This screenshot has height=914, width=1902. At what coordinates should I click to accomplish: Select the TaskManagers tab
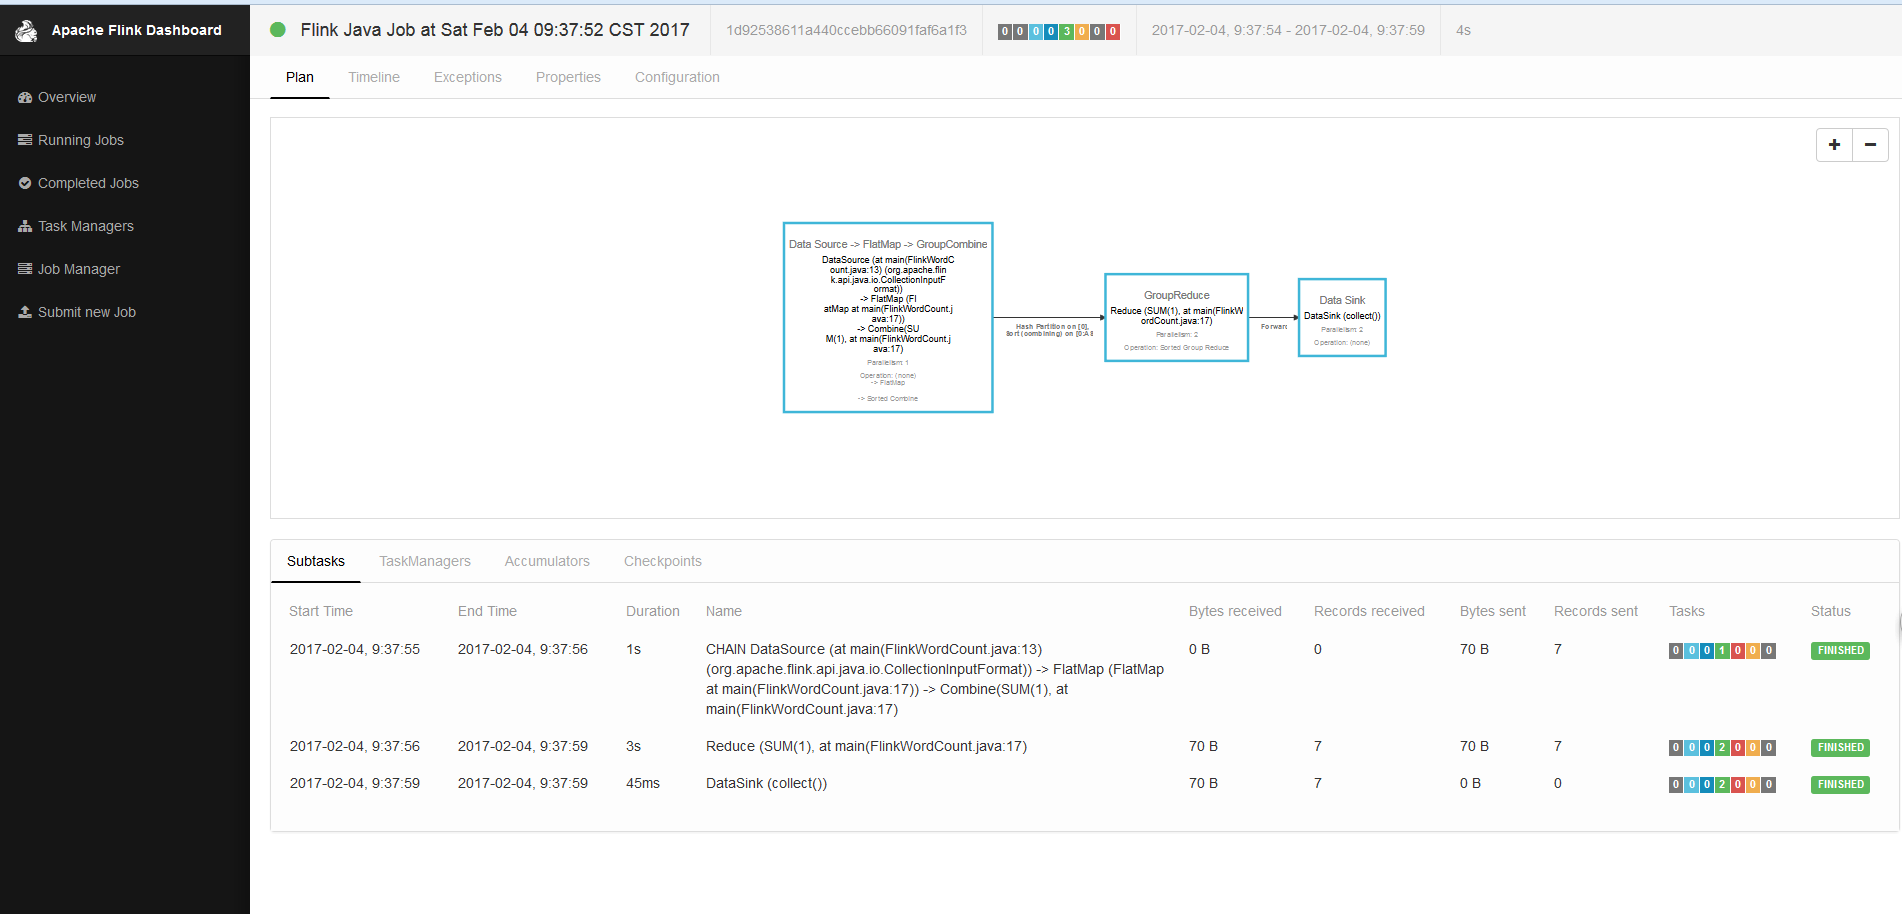425,561
